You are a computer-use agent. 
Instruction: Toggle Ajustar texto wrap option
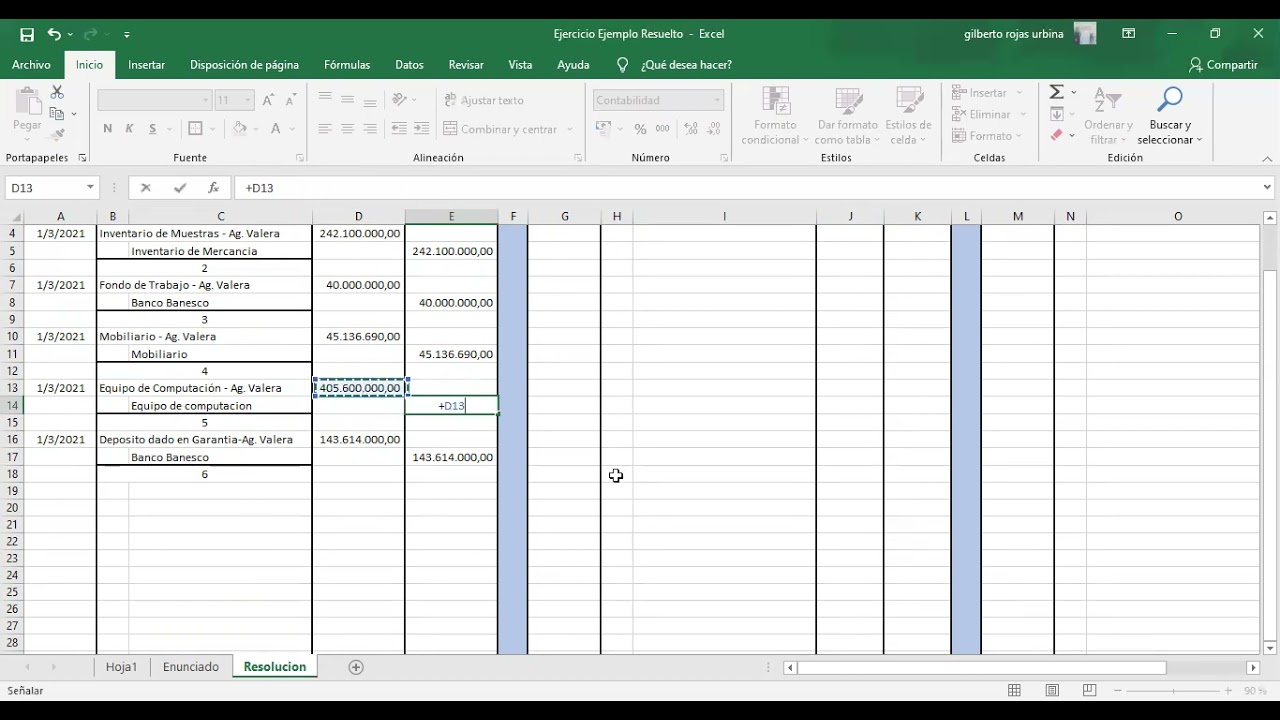pyautogui.click(x=484, y=100)
